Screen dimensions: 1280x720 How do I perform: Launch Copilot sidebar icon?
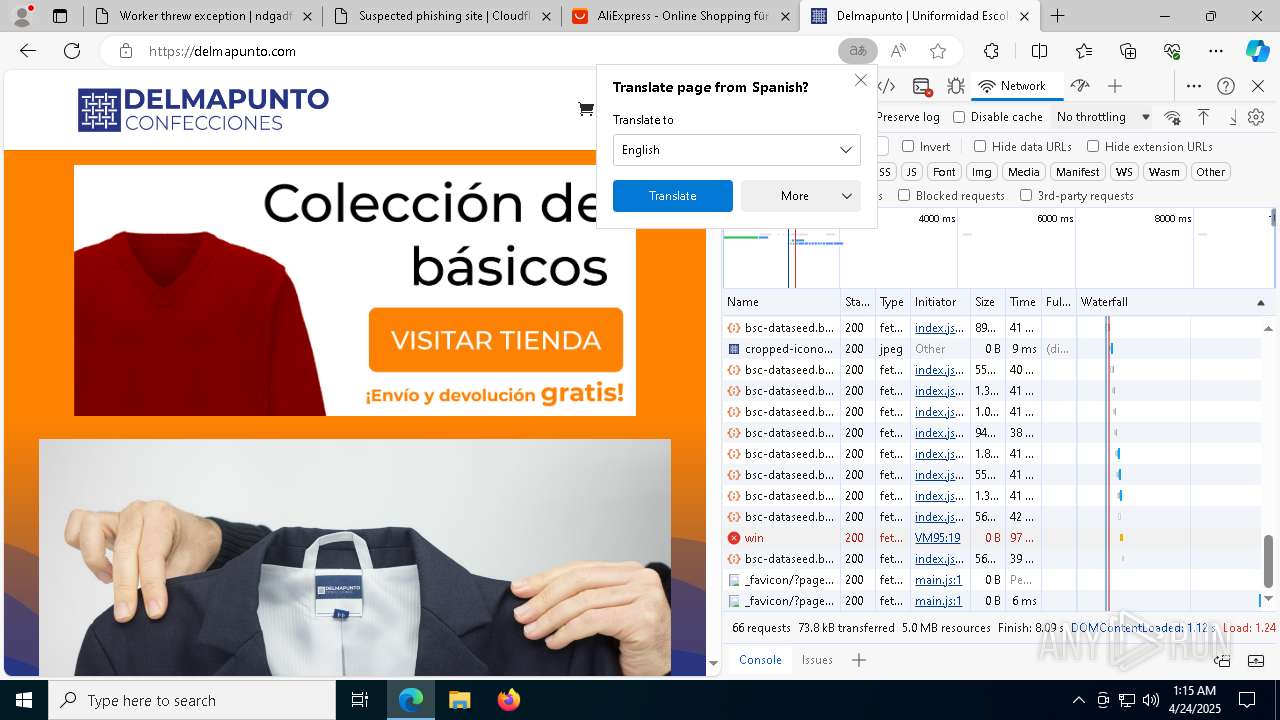coord(1257,51)
